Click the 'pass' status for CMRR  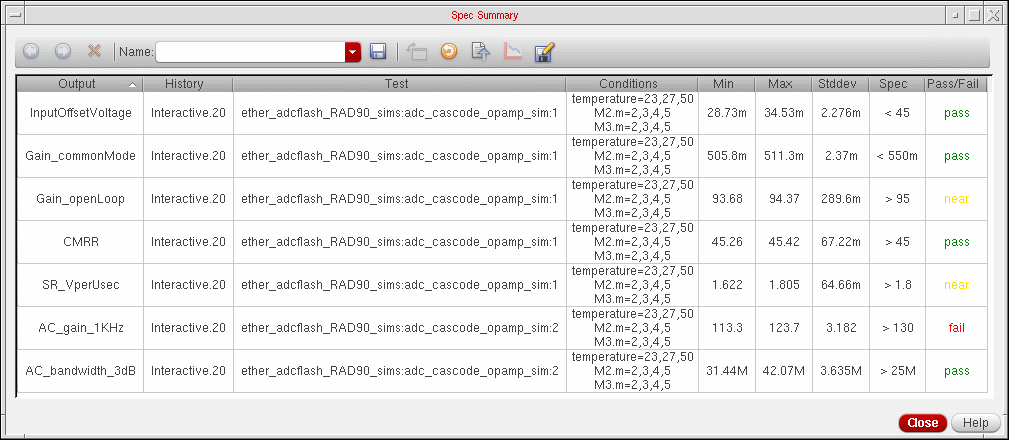956,242
